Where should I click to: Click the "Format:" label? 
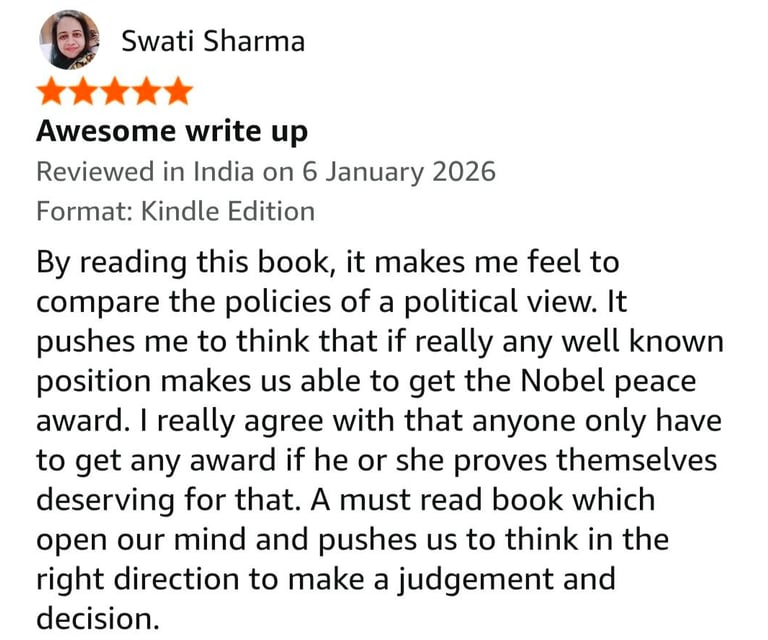pos(85,212)
